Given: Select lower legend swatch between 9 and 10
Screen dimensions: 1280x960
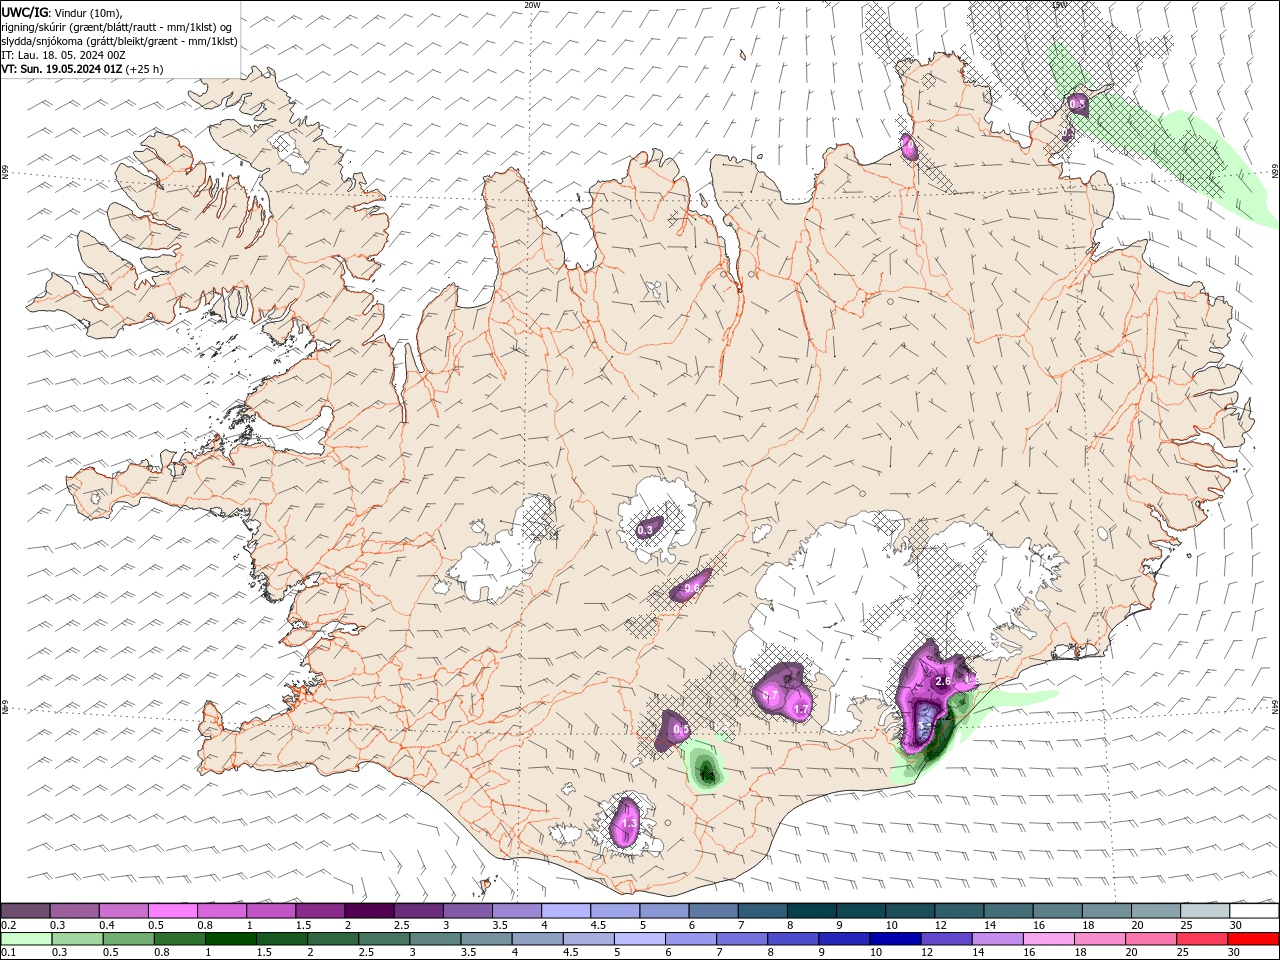Looking at the screenshot, I should pos(844,939).
